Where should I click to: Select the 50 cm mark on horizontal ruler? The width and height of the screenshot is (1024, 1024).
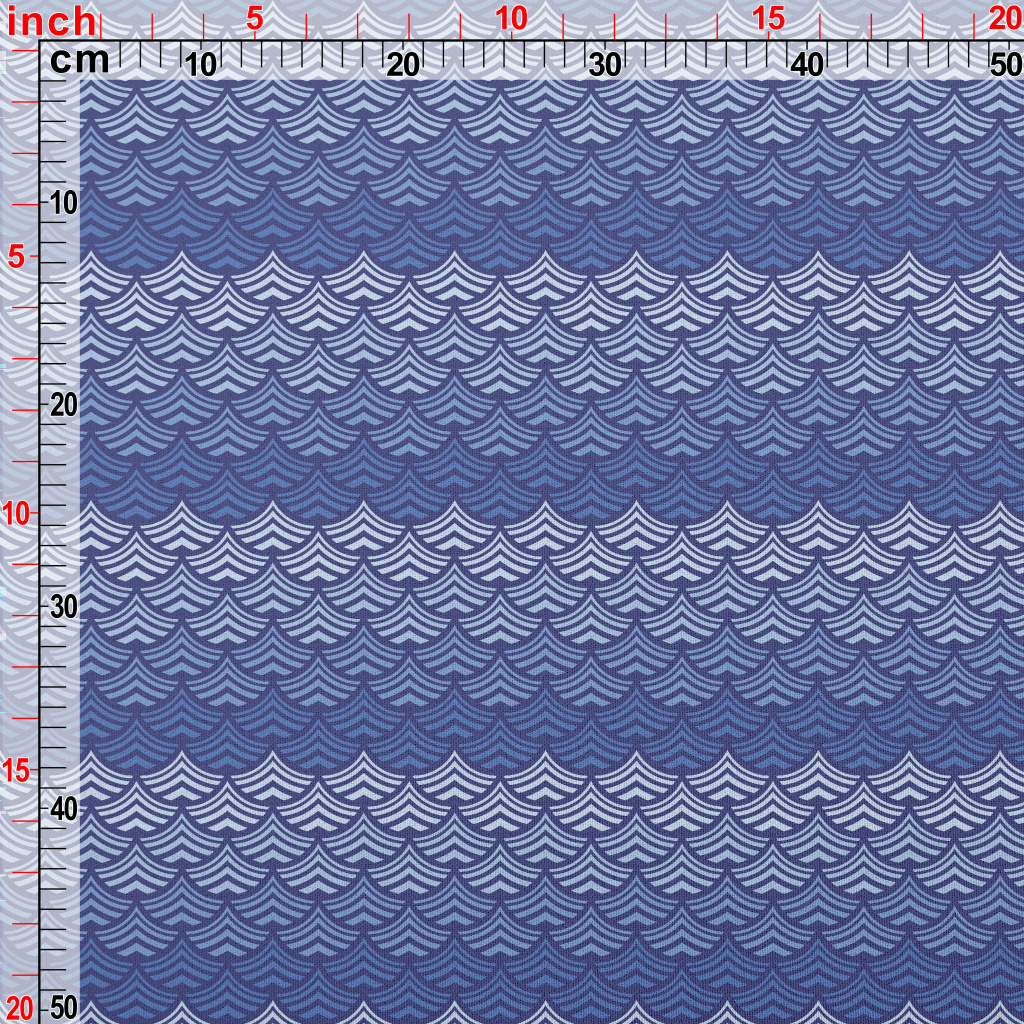coord(1004,65)
